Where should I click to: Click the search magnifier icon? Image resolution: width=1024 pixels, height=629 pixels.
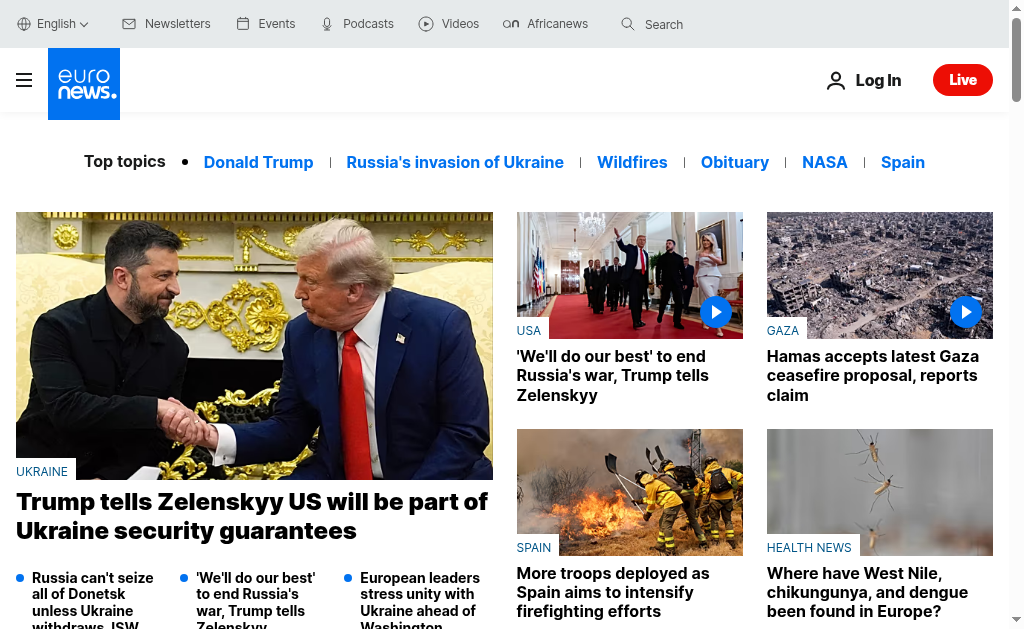point(628,24)
